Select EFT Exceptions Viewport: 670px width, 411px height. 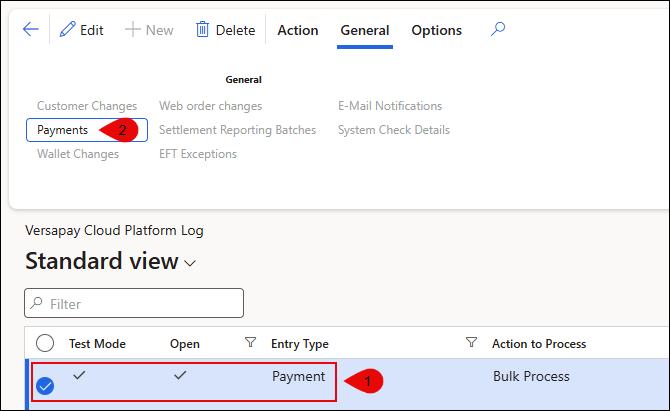tap(197, 154)
